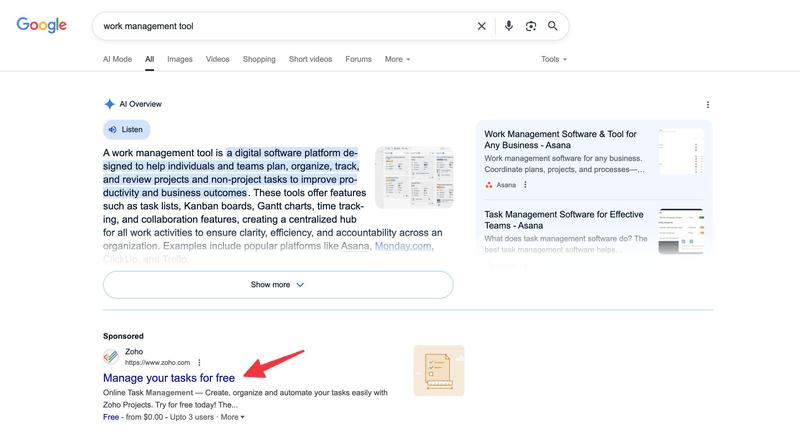Image resolution: width=800 pixels, height=436 pixels.
Task: Open the AI Overview three-dot options menu
Action: [708, 105]
